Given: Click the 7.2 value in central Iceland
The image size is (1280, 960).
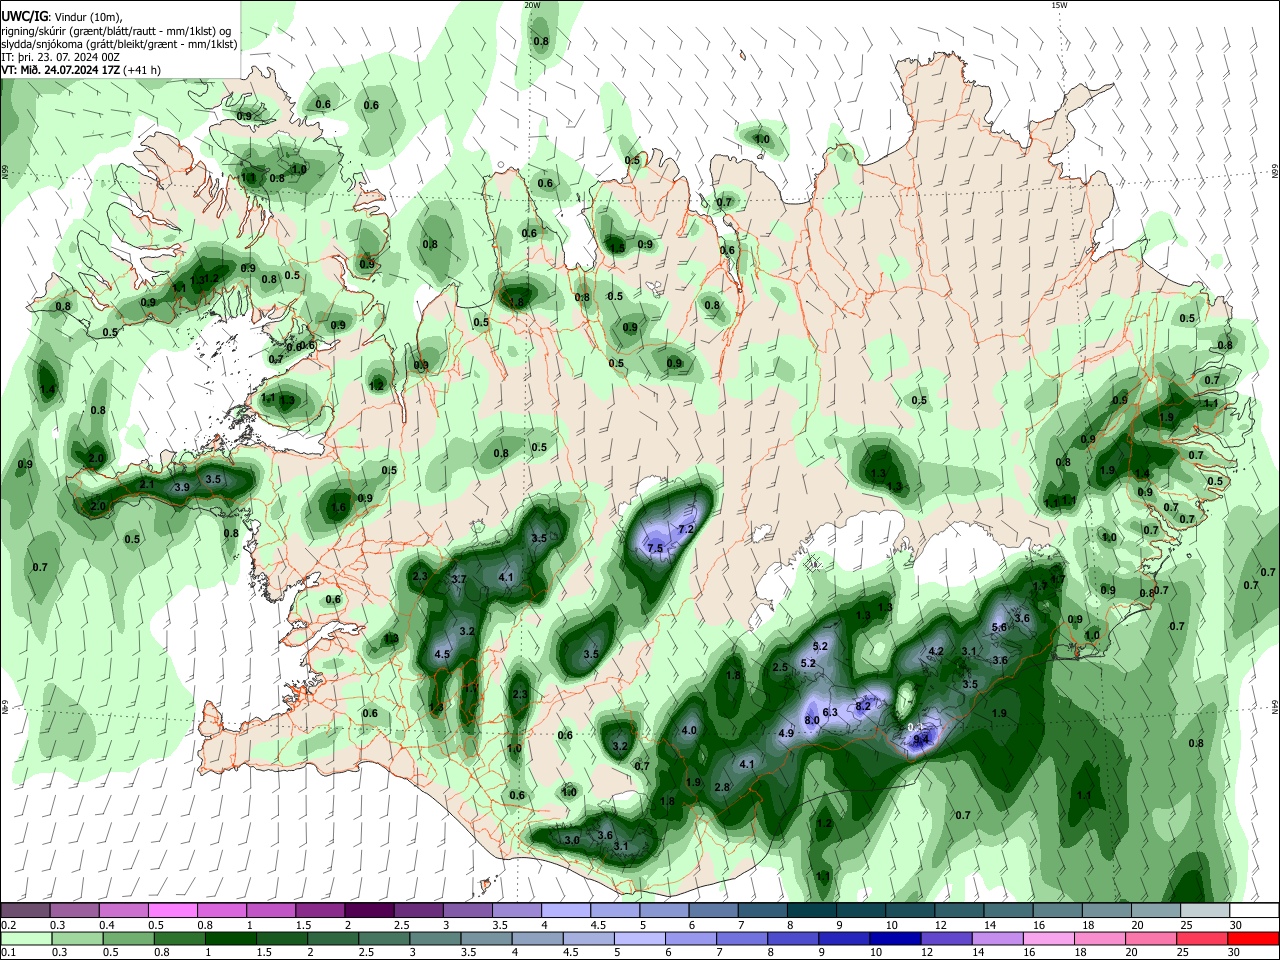Looking at the screenshot, I should [686, 528].
